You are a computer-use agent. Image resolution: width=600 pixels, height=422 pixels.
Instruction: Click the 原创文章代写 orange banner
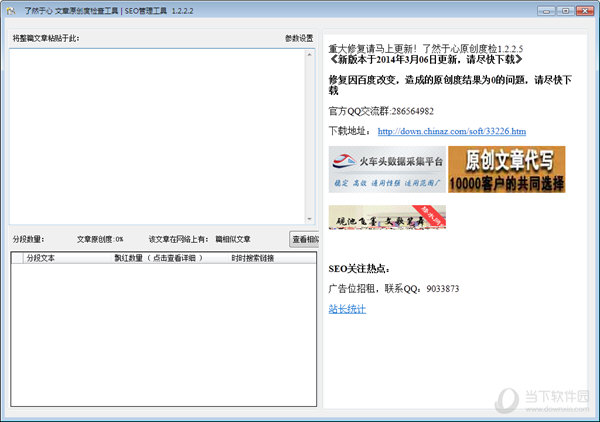(x=506, y=169)
